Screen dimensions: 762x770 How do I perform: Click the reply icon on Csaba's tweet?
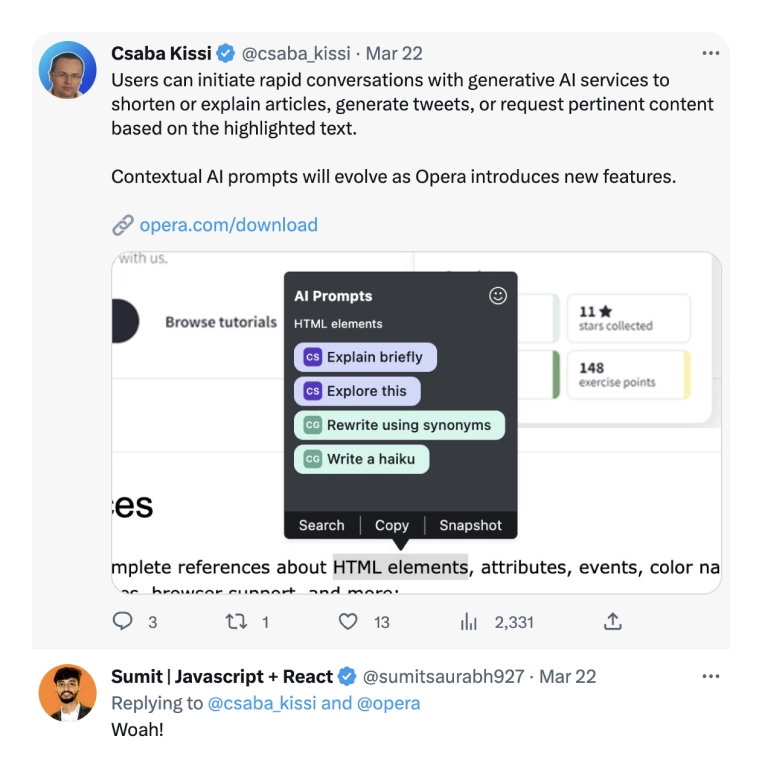[123, 622]
